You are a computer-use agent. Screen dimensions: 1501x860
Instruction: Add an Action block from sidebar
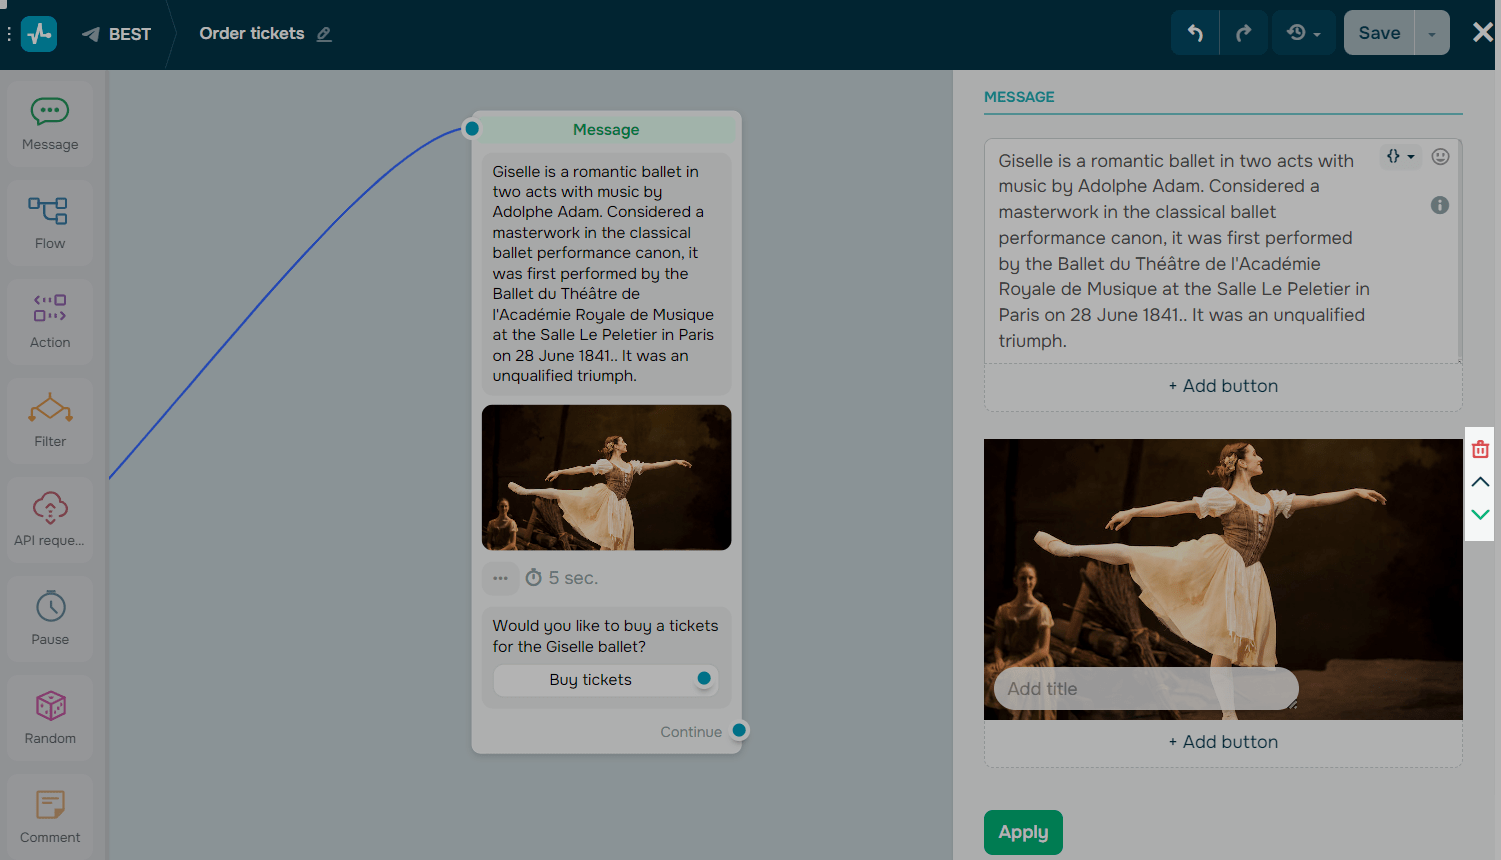[50, 322]
